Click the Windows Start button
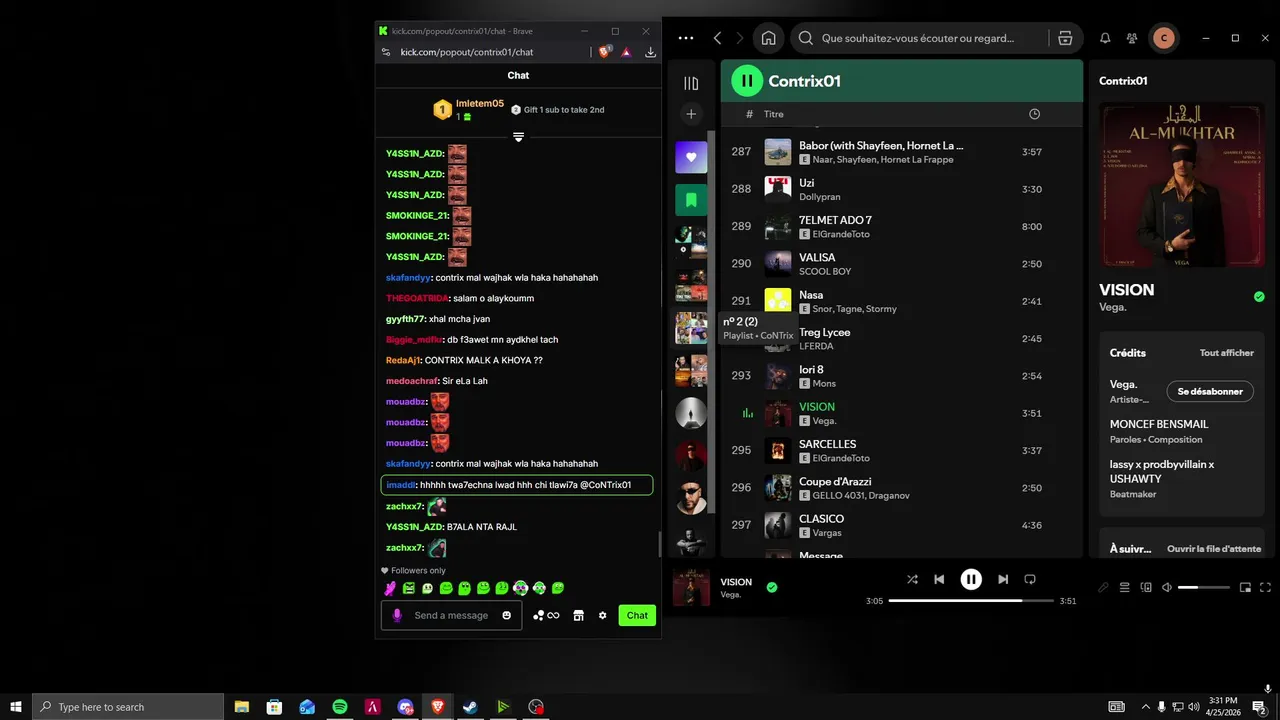 pyautogui.click(x=16, y=707)
